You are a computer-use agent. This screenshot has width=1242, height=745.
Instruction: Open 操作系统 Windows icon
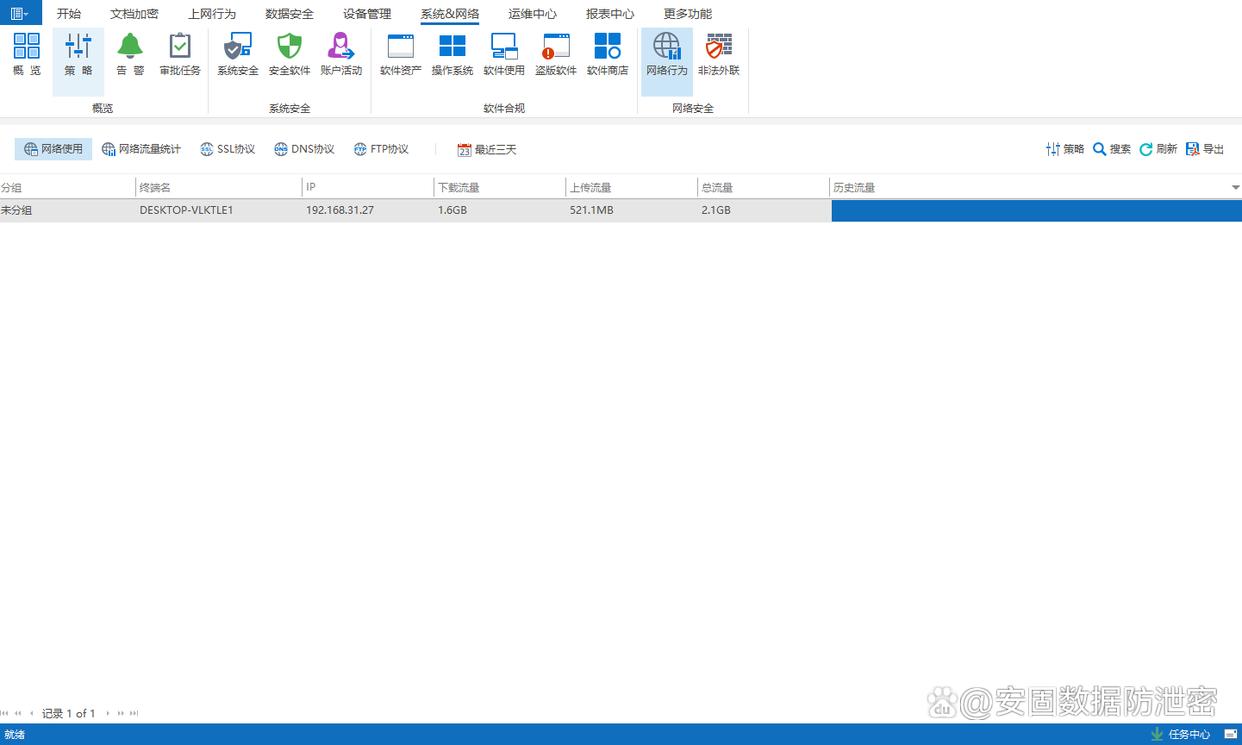[x=452, y=54]
